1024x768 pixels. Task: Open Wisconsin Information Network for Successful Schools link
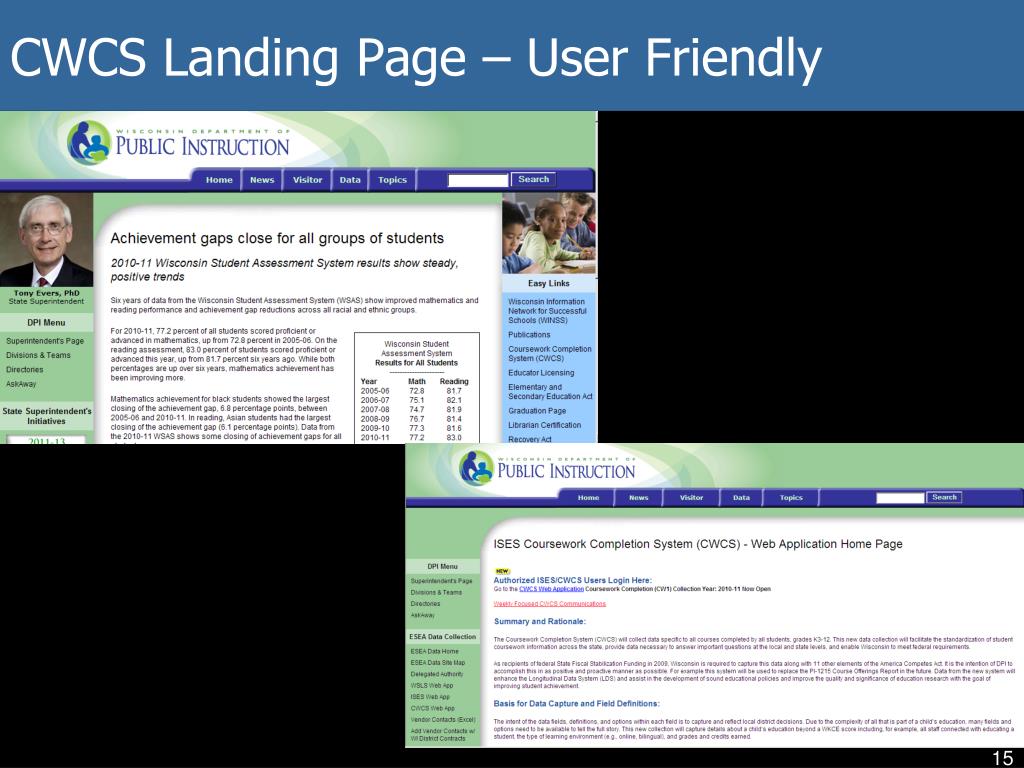547,311
